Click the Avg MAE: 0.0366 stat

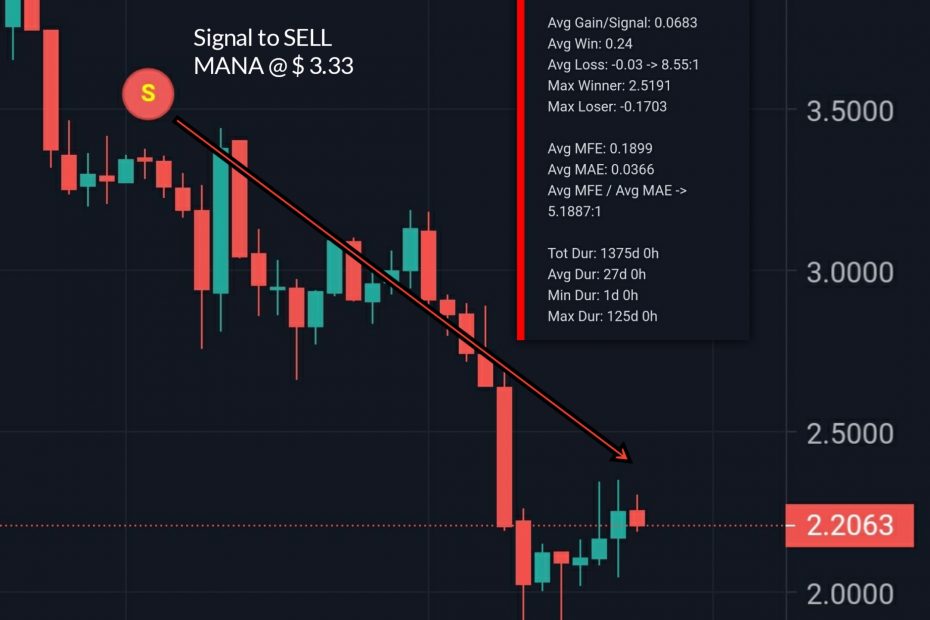(x=601, y=169)
